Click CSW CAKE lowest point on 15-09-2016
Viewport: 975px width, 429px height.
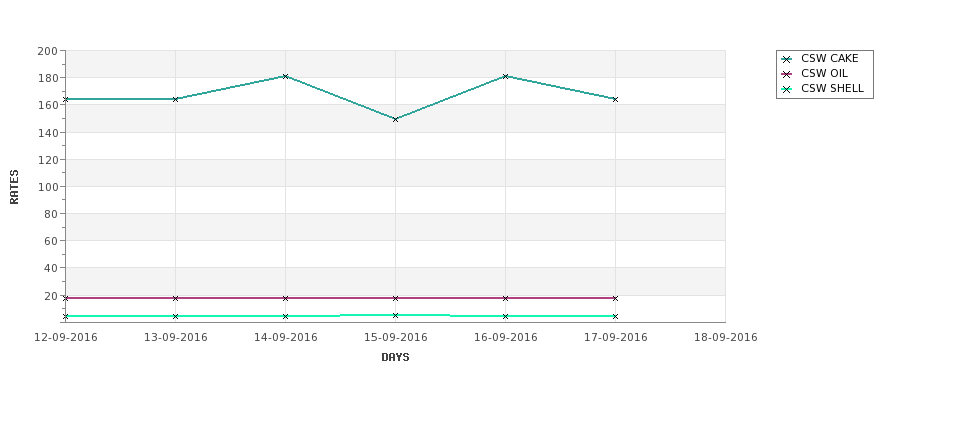pos(395,119)
